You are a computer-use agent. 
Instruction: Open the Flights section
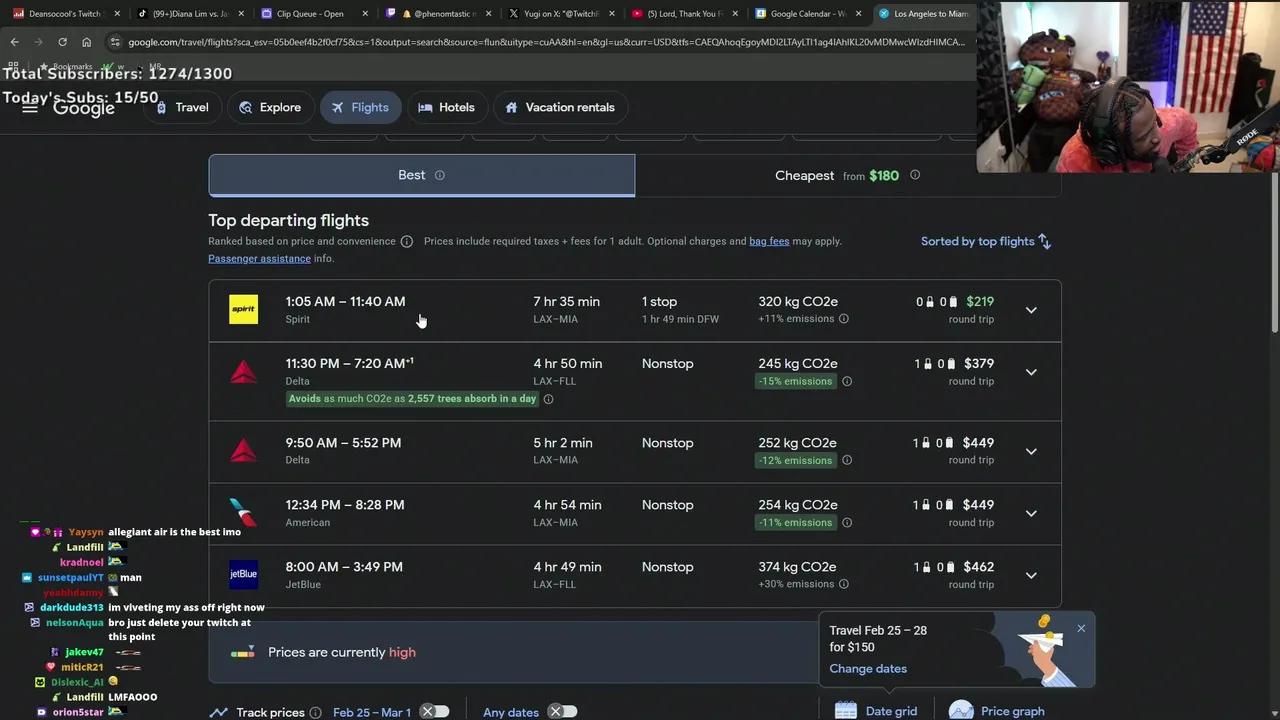(x=360, y=107)
